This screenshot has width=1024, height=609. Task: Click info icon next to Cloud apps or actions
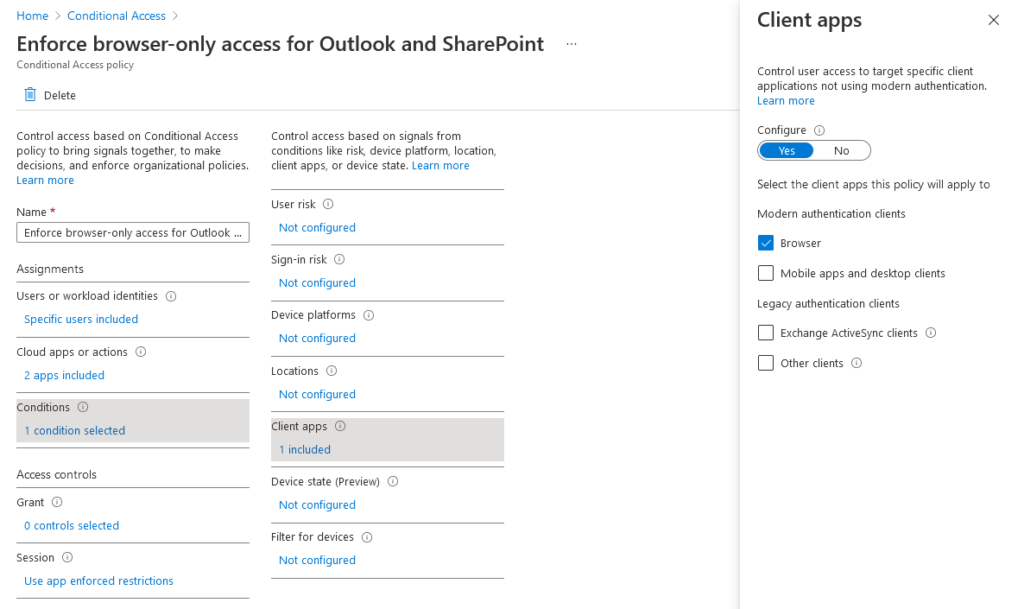coord(140,352)
